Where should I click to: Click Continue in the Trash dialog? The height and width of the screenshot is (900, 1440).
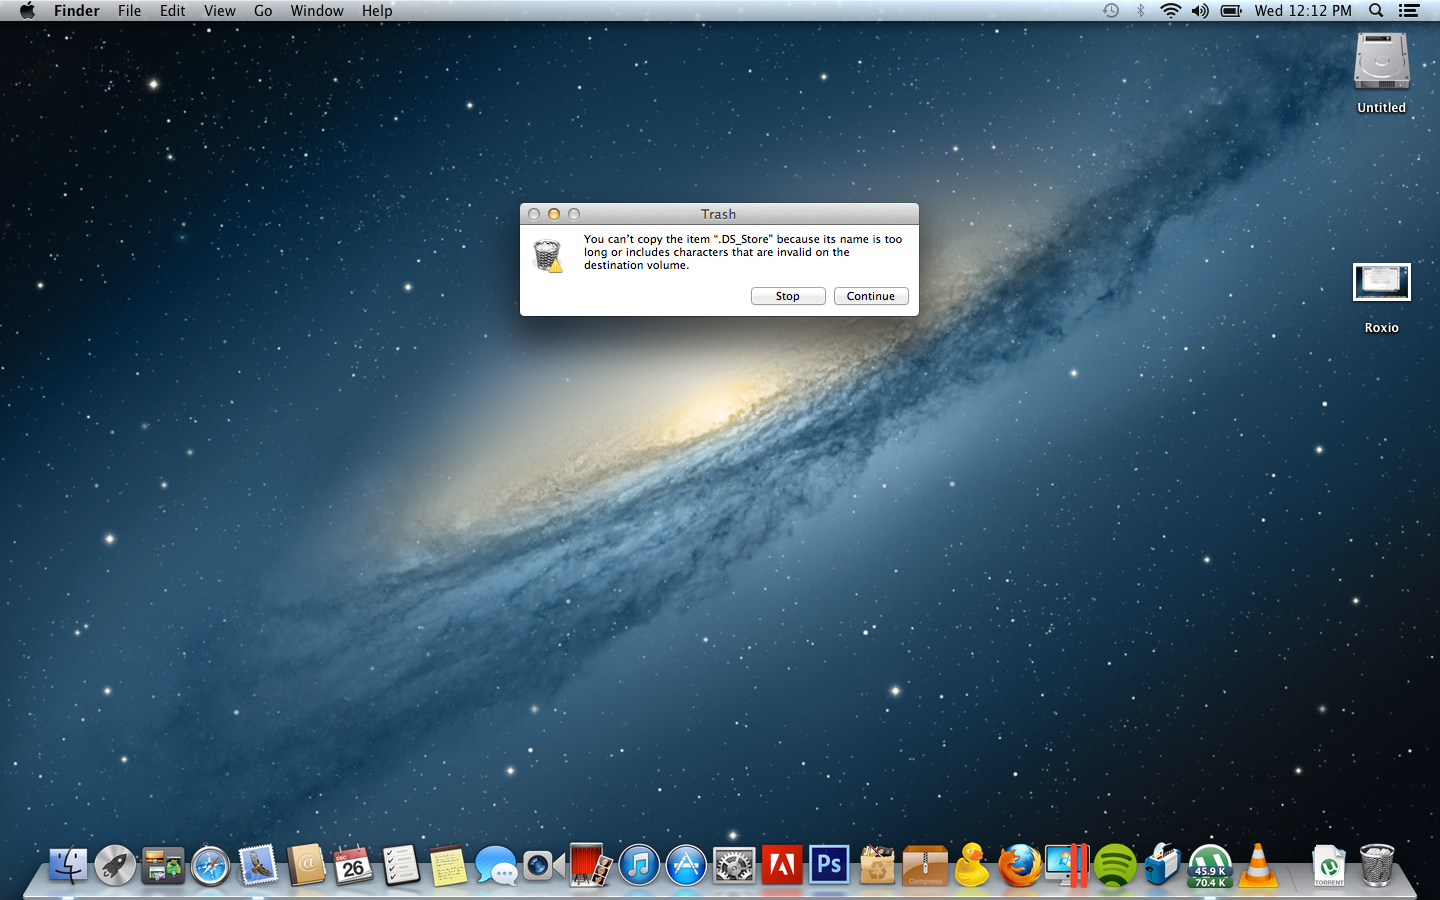pyautogui.click(x=871, y=296)
